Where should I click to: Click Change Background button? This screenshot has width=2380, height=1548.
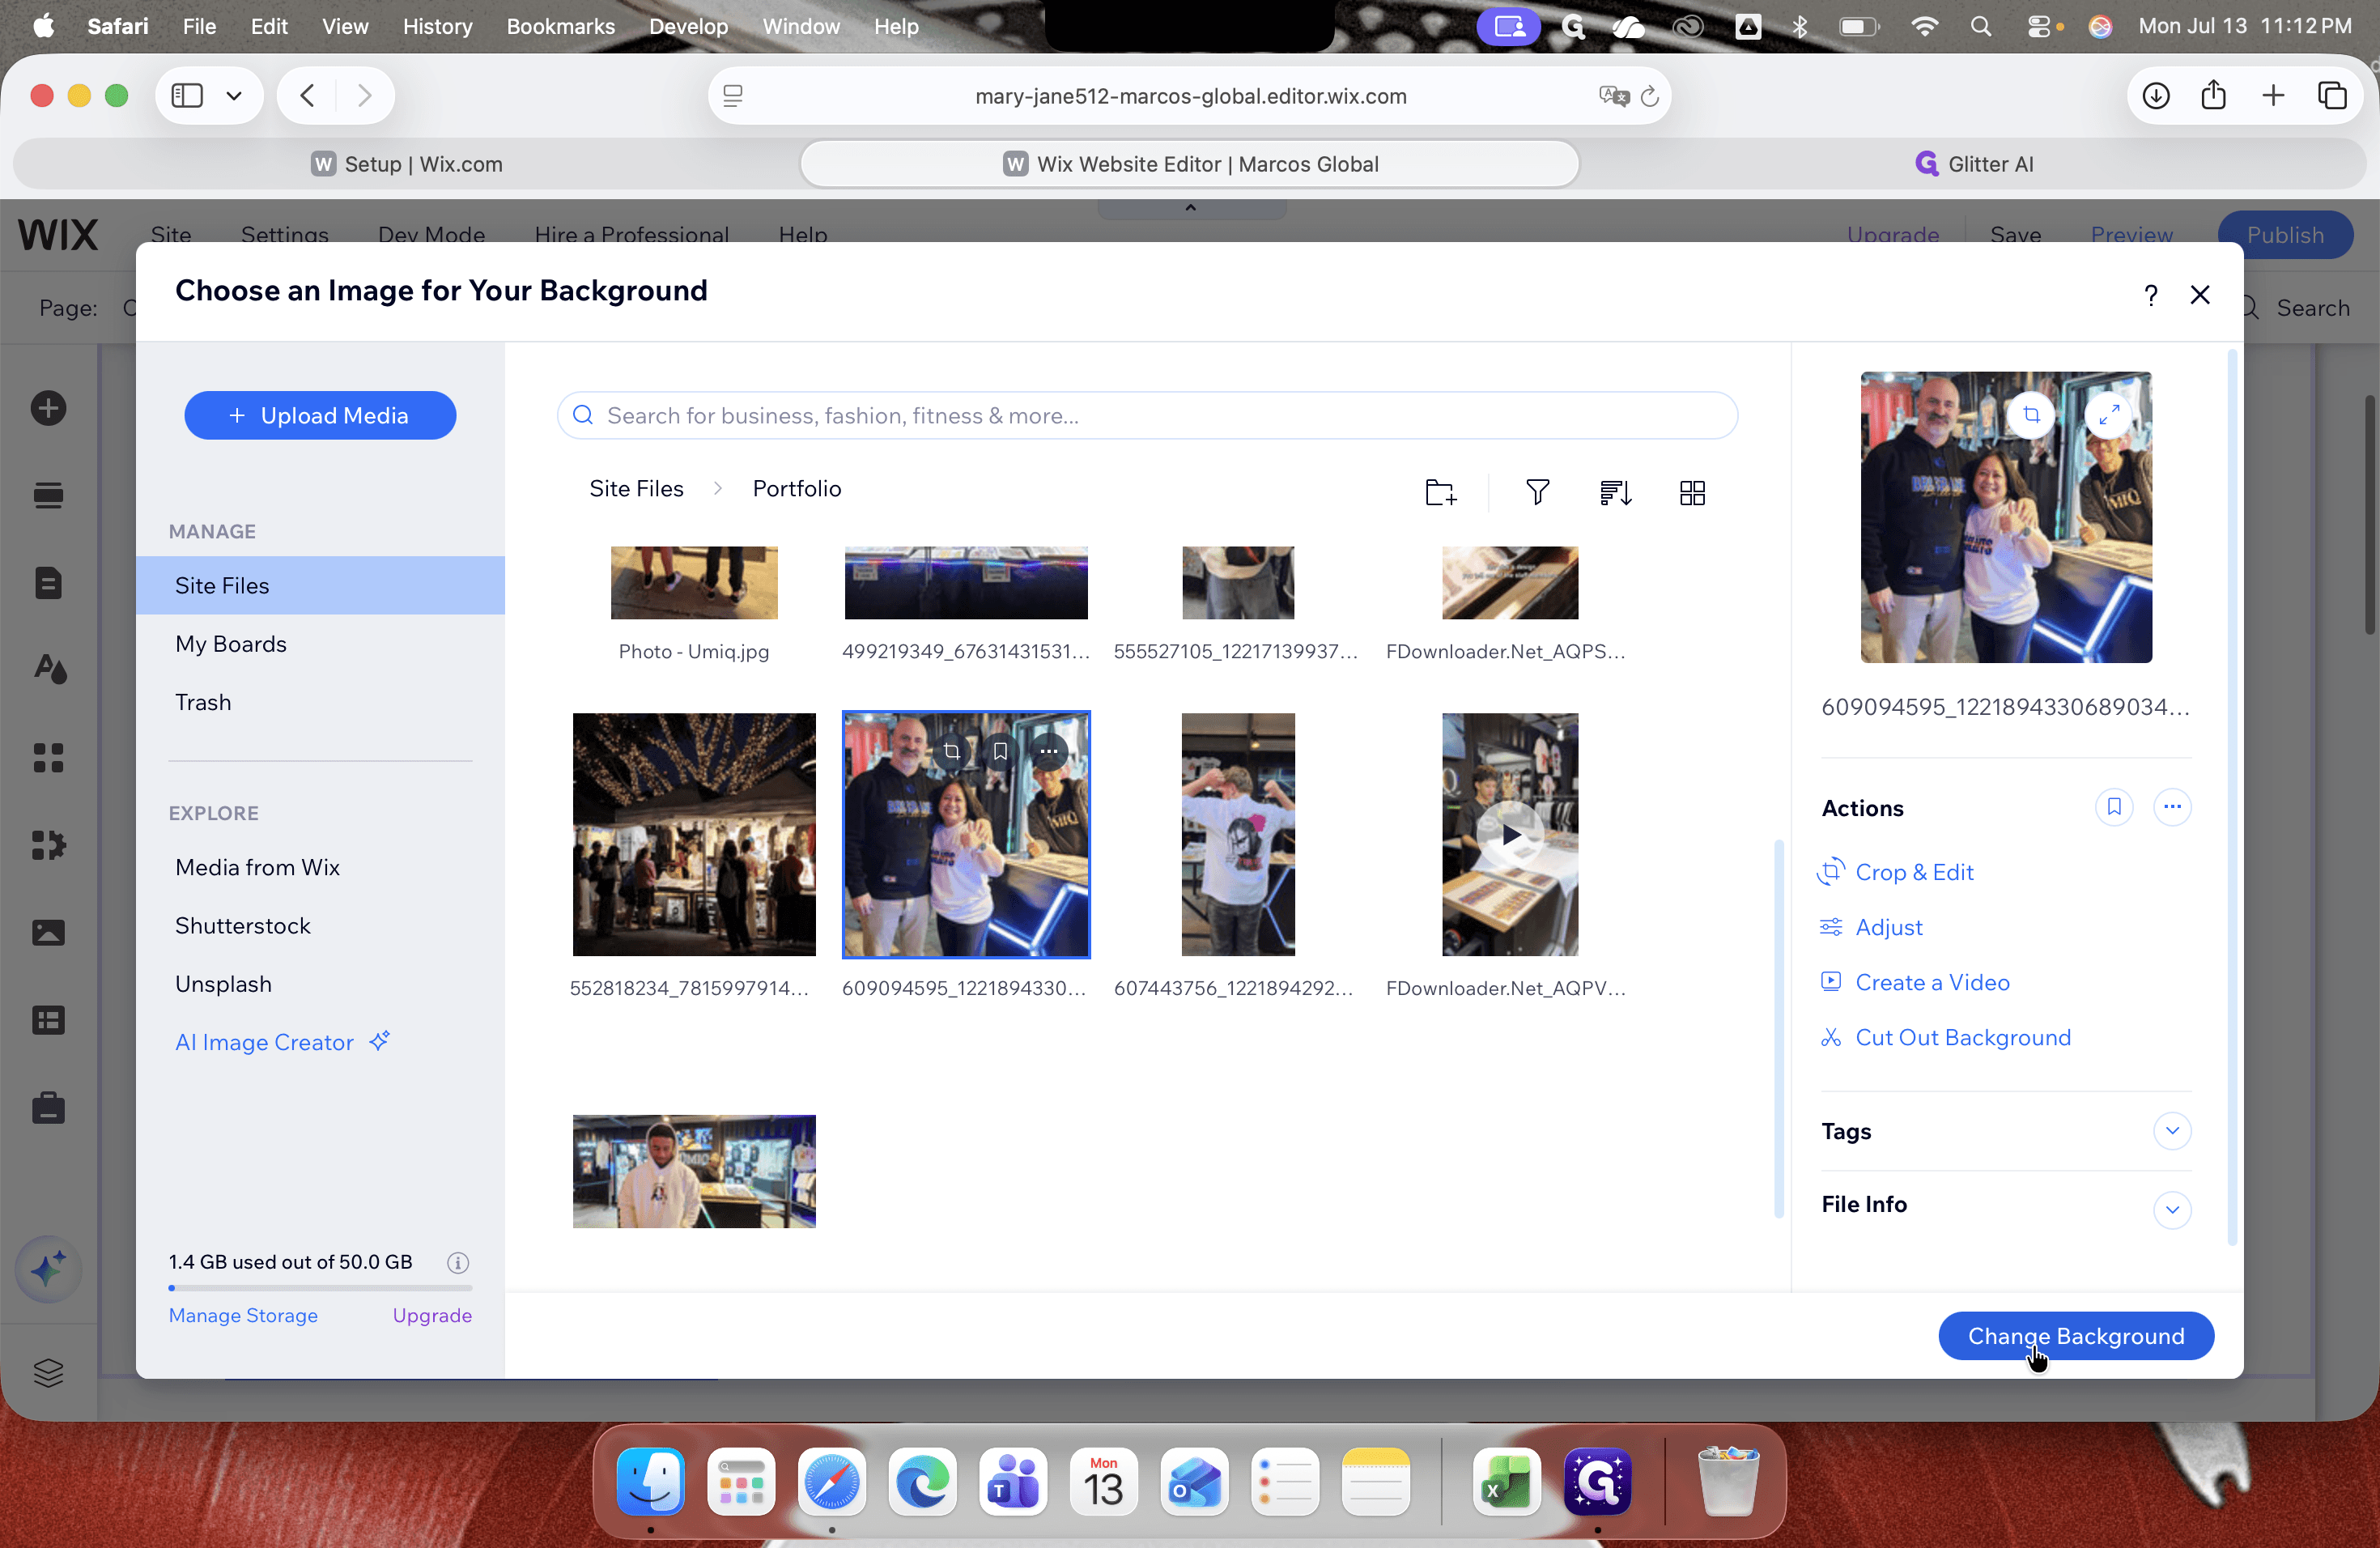(x=2076, y=1335)
